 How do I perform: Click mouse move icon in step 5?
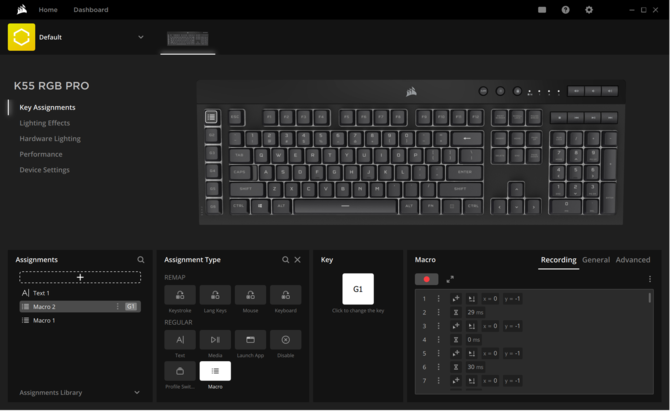tap(456, 353)
